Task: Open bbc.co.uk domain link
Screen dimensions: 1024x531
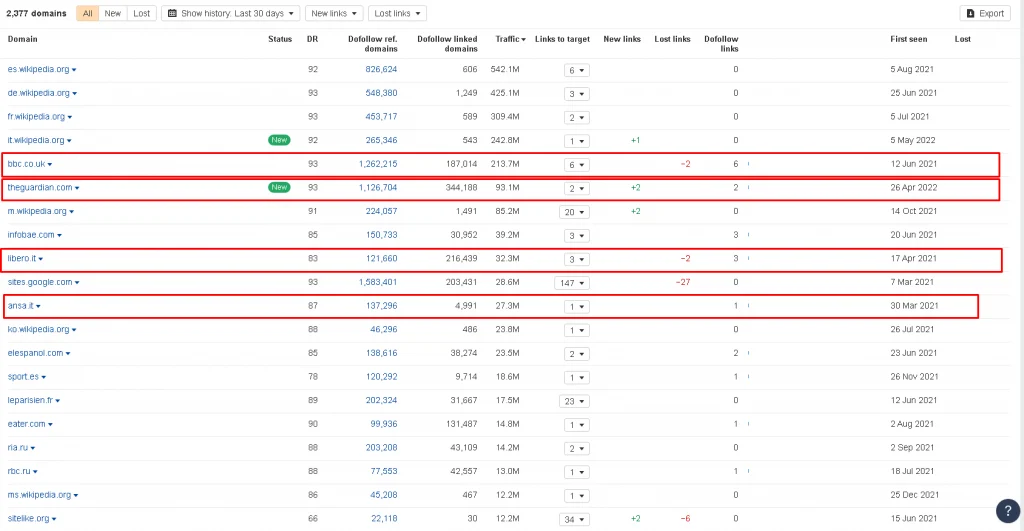Action: (x=26, y=164)
